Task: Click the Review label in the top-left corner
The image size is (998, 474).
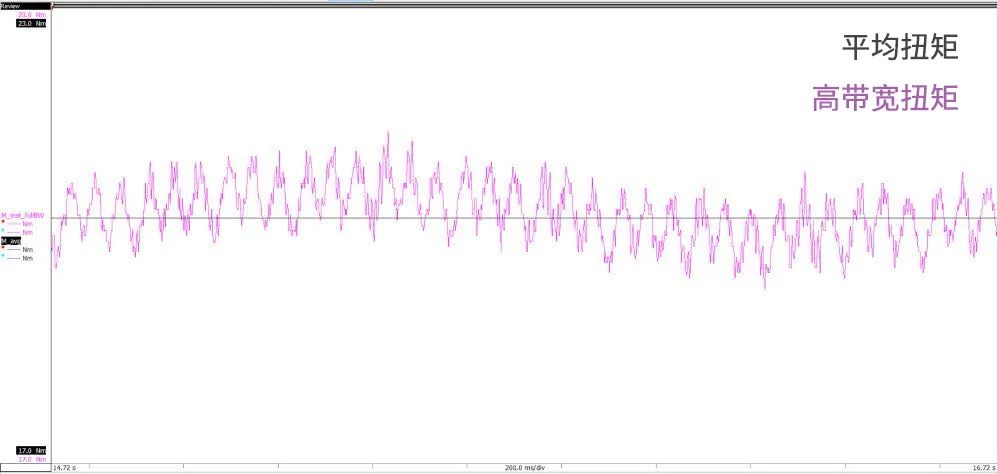Action: point(10,6)
